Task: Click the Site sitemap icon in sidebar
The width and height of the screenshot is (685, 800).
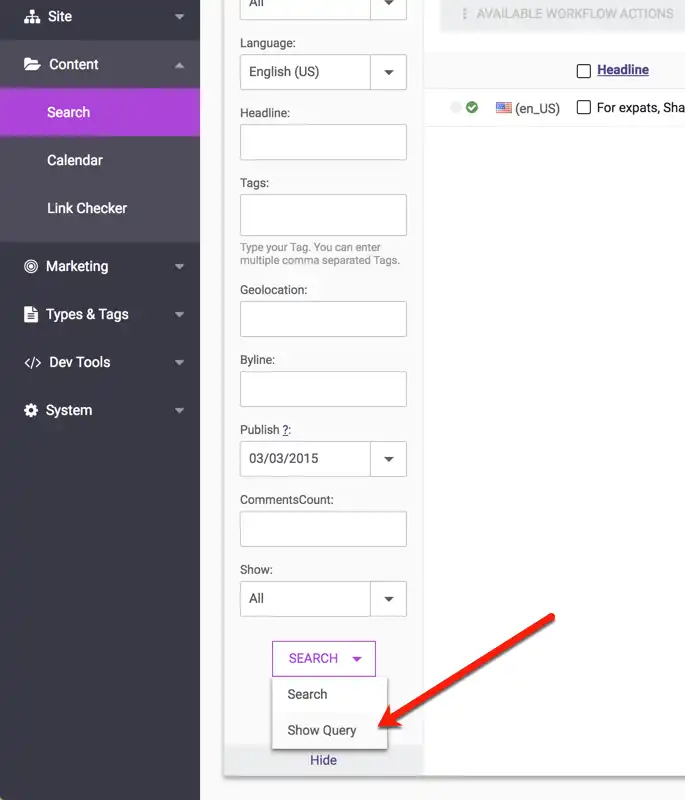Action: (31, 17)
